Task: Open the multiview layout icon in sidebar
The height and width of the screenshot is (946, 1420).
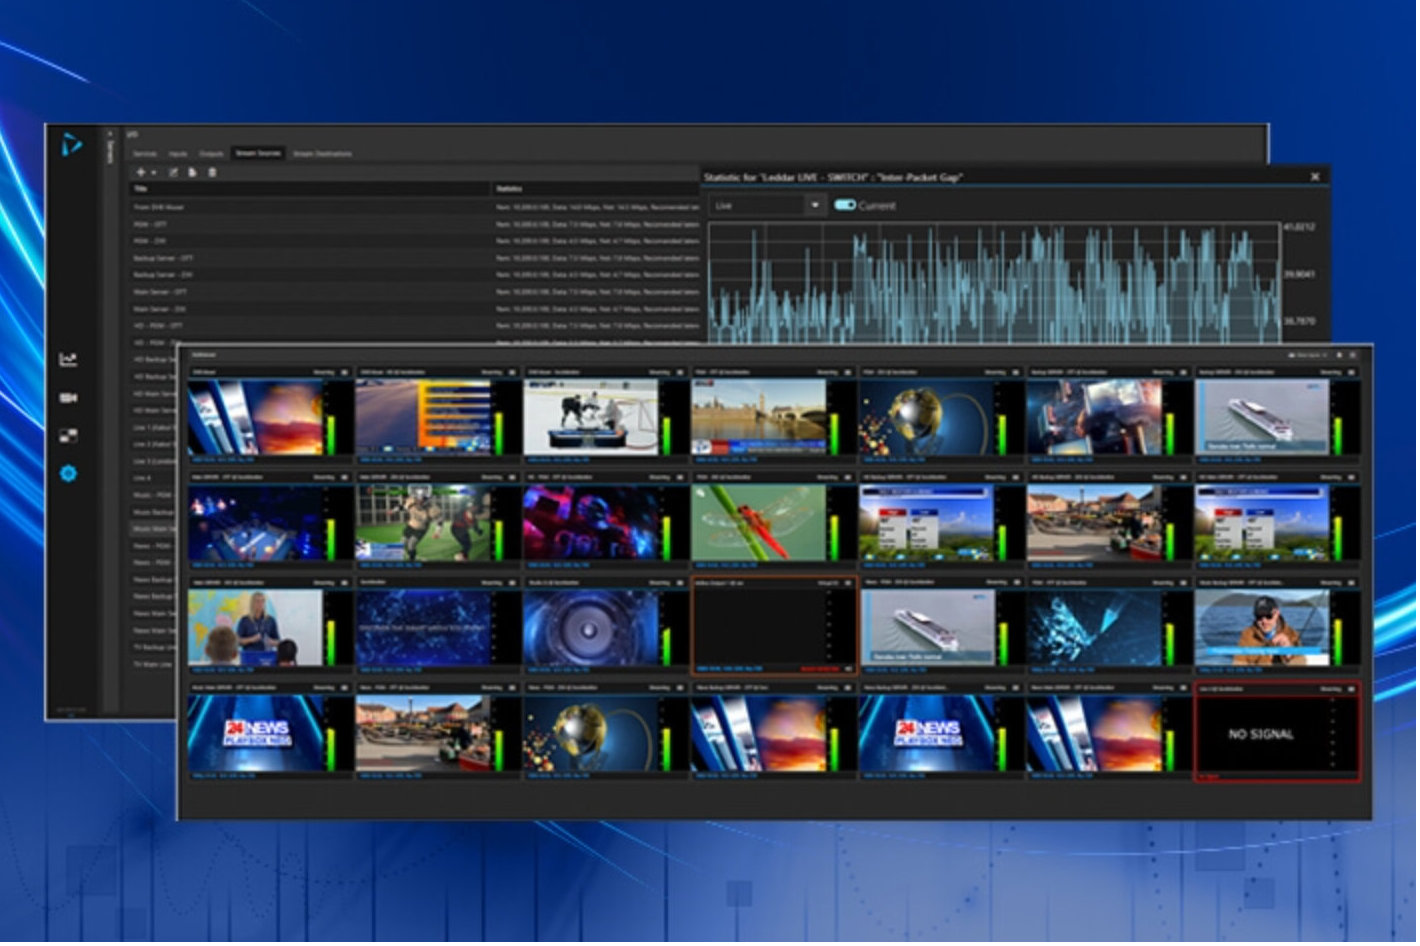Action: (68, 436)
